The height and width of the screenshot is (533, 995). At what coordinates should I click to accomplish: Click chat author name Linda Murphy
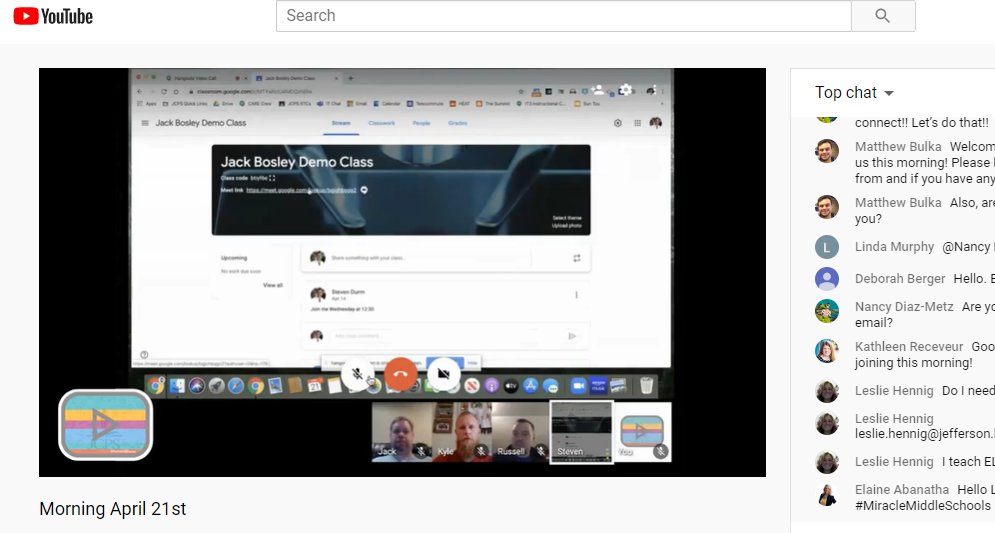point(894,247)
